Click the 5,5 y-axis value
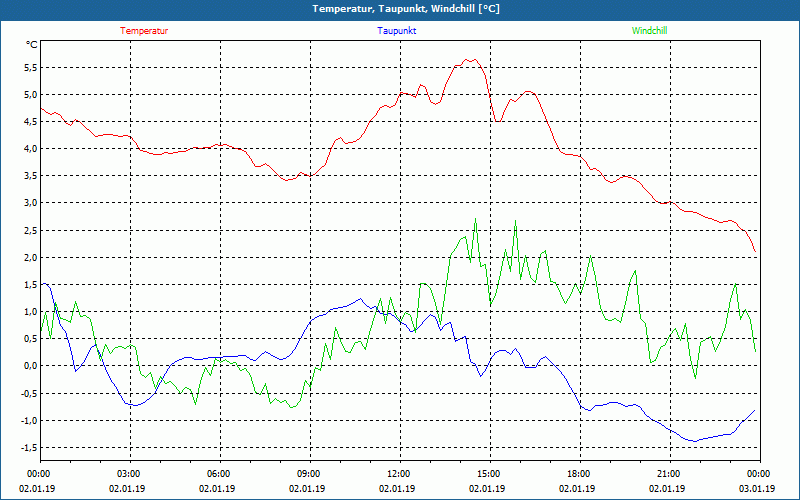The height and width of the screenshot is (500, 800). (30, 67)
